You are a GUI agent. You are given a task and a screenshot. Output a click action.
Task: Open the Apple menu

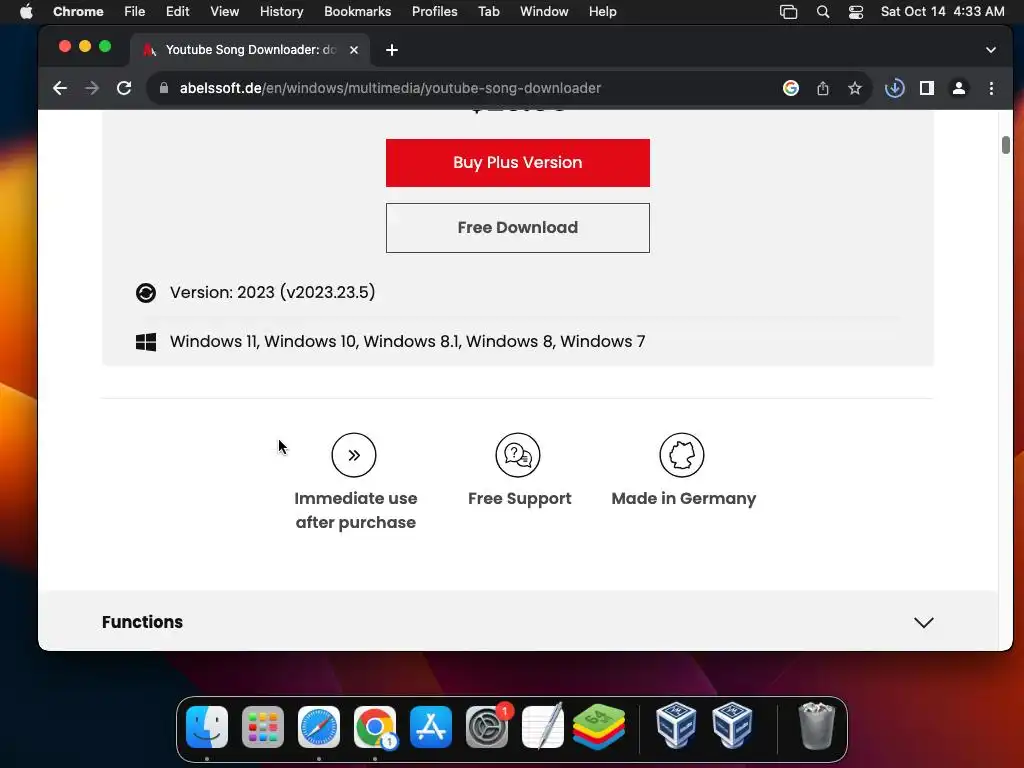pos(26,12)
